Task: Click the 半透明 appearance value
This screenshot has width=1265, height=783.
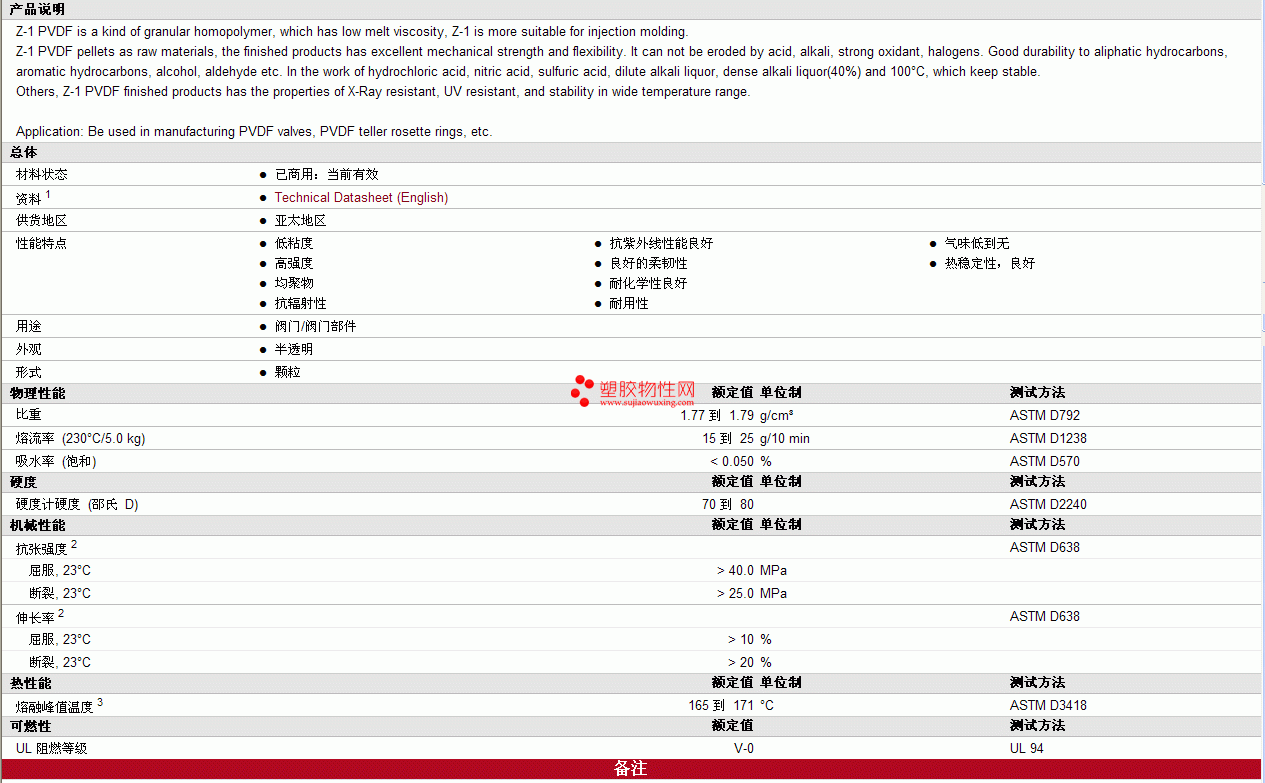Action: click(x=294, y=349)
